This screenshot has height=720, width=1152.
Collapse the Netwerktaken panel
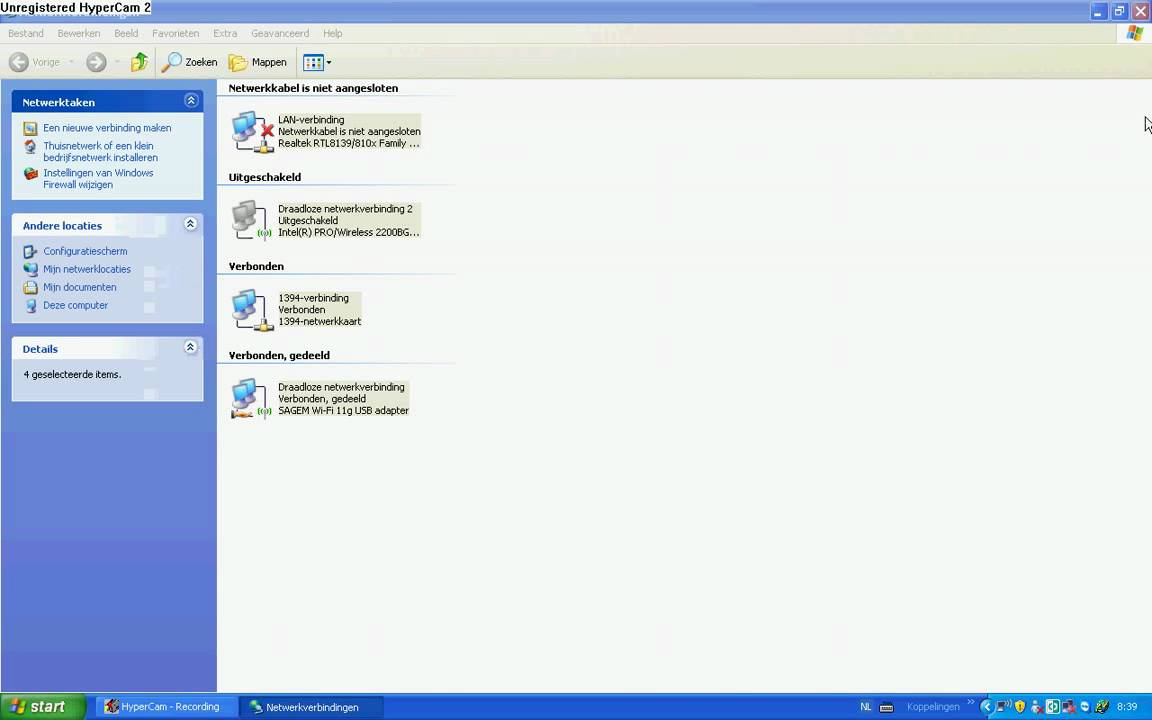[191, 101]
